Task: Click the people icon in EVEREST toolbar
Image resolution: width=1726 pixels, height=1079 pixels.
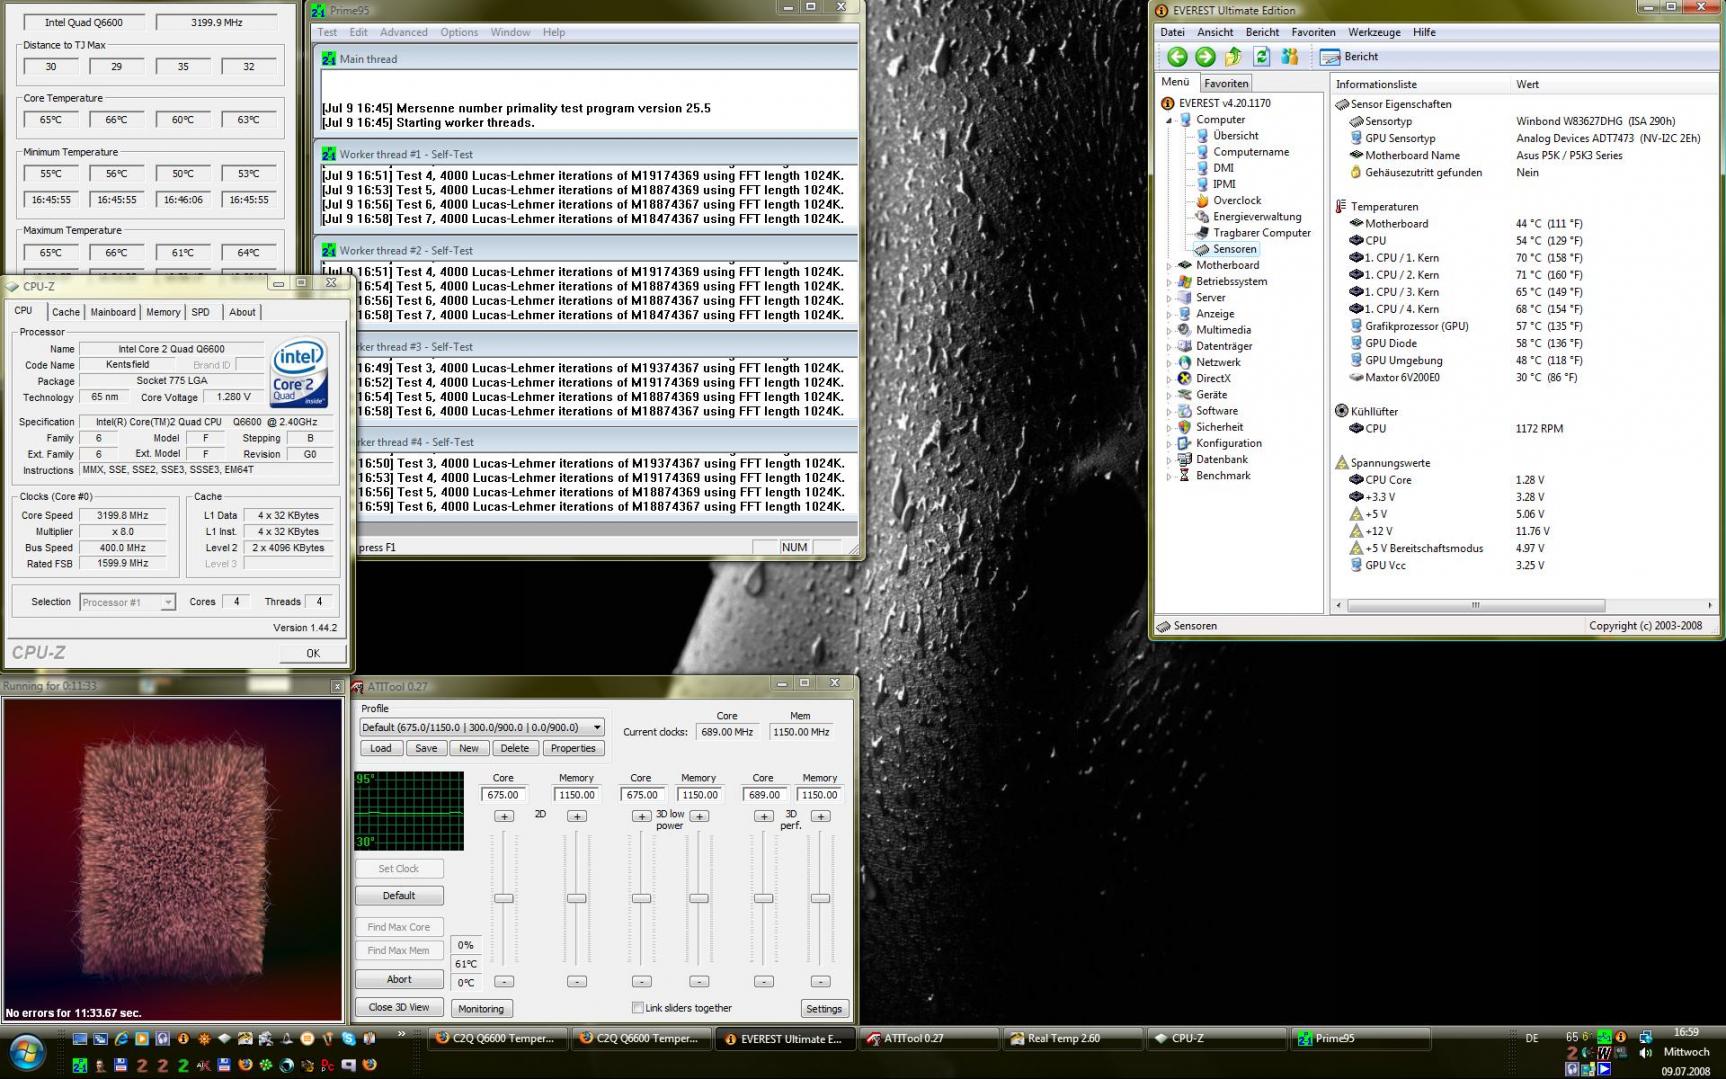Action: 1290,57
